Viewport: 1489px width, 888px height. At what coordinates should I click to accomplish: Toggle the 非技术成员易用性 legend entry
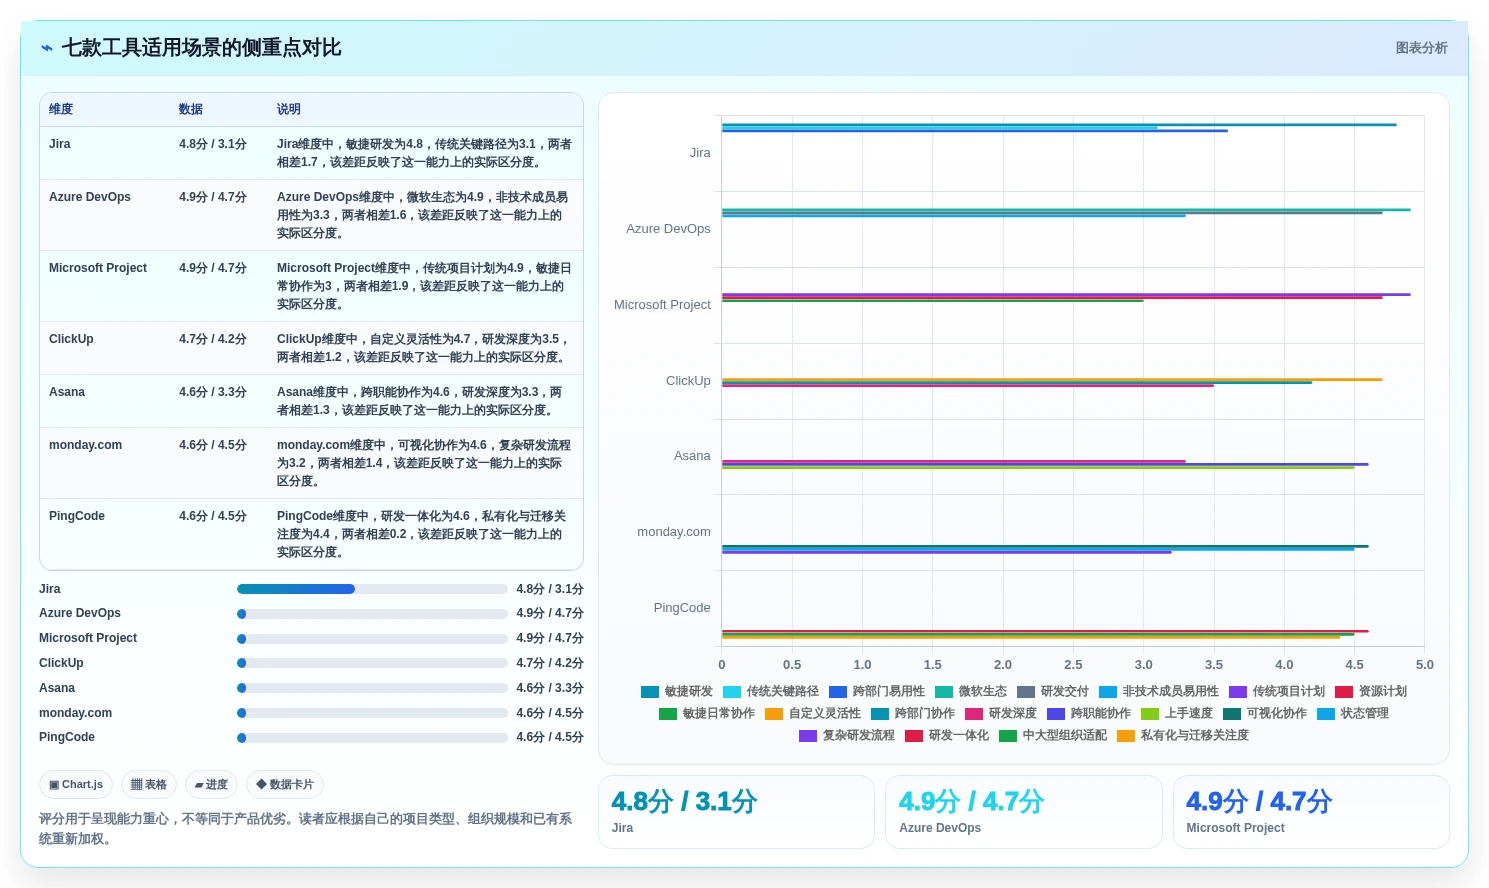pyautogui.click(x=1159, y=692)
